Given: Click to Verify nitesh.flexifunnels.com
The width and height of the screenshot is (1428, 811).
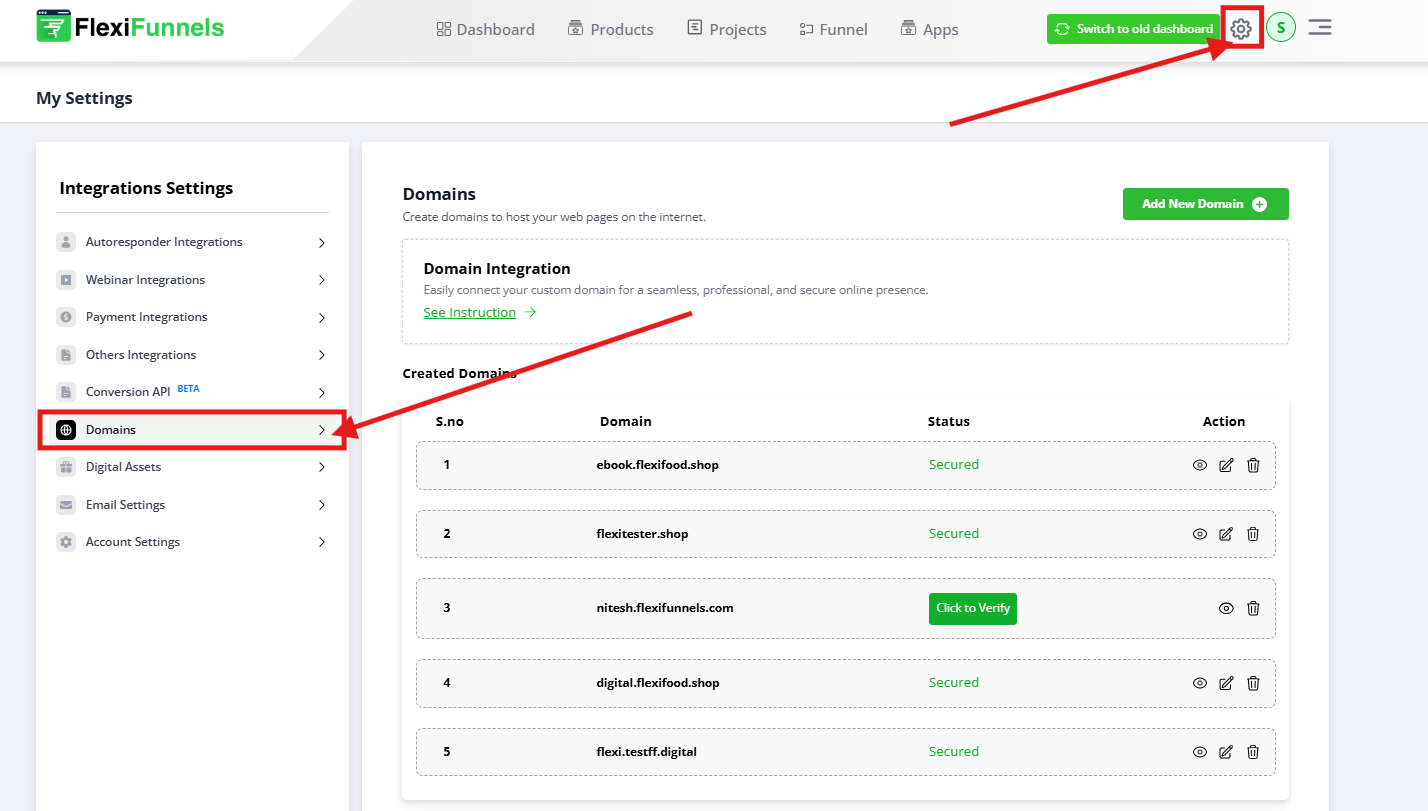Looking at the screenshot, I should (x=973, y=608).
